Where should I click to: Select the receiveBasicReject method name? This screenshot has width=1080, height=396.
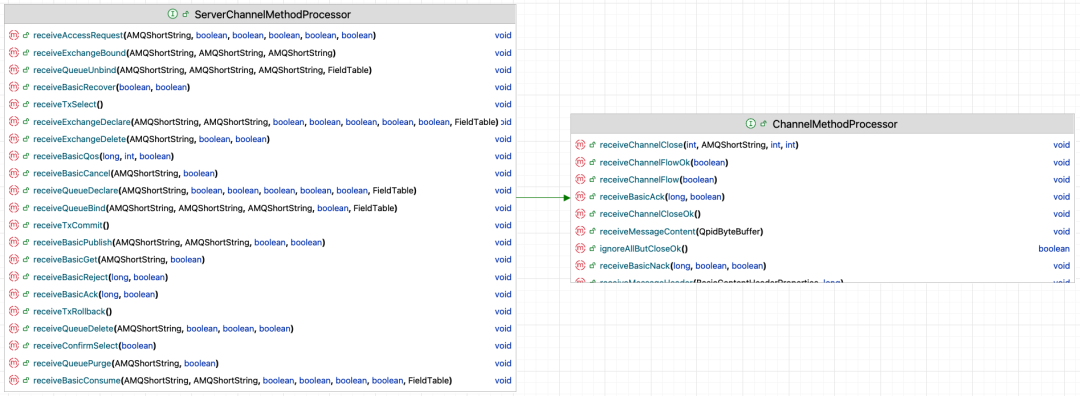coord(70,276)
